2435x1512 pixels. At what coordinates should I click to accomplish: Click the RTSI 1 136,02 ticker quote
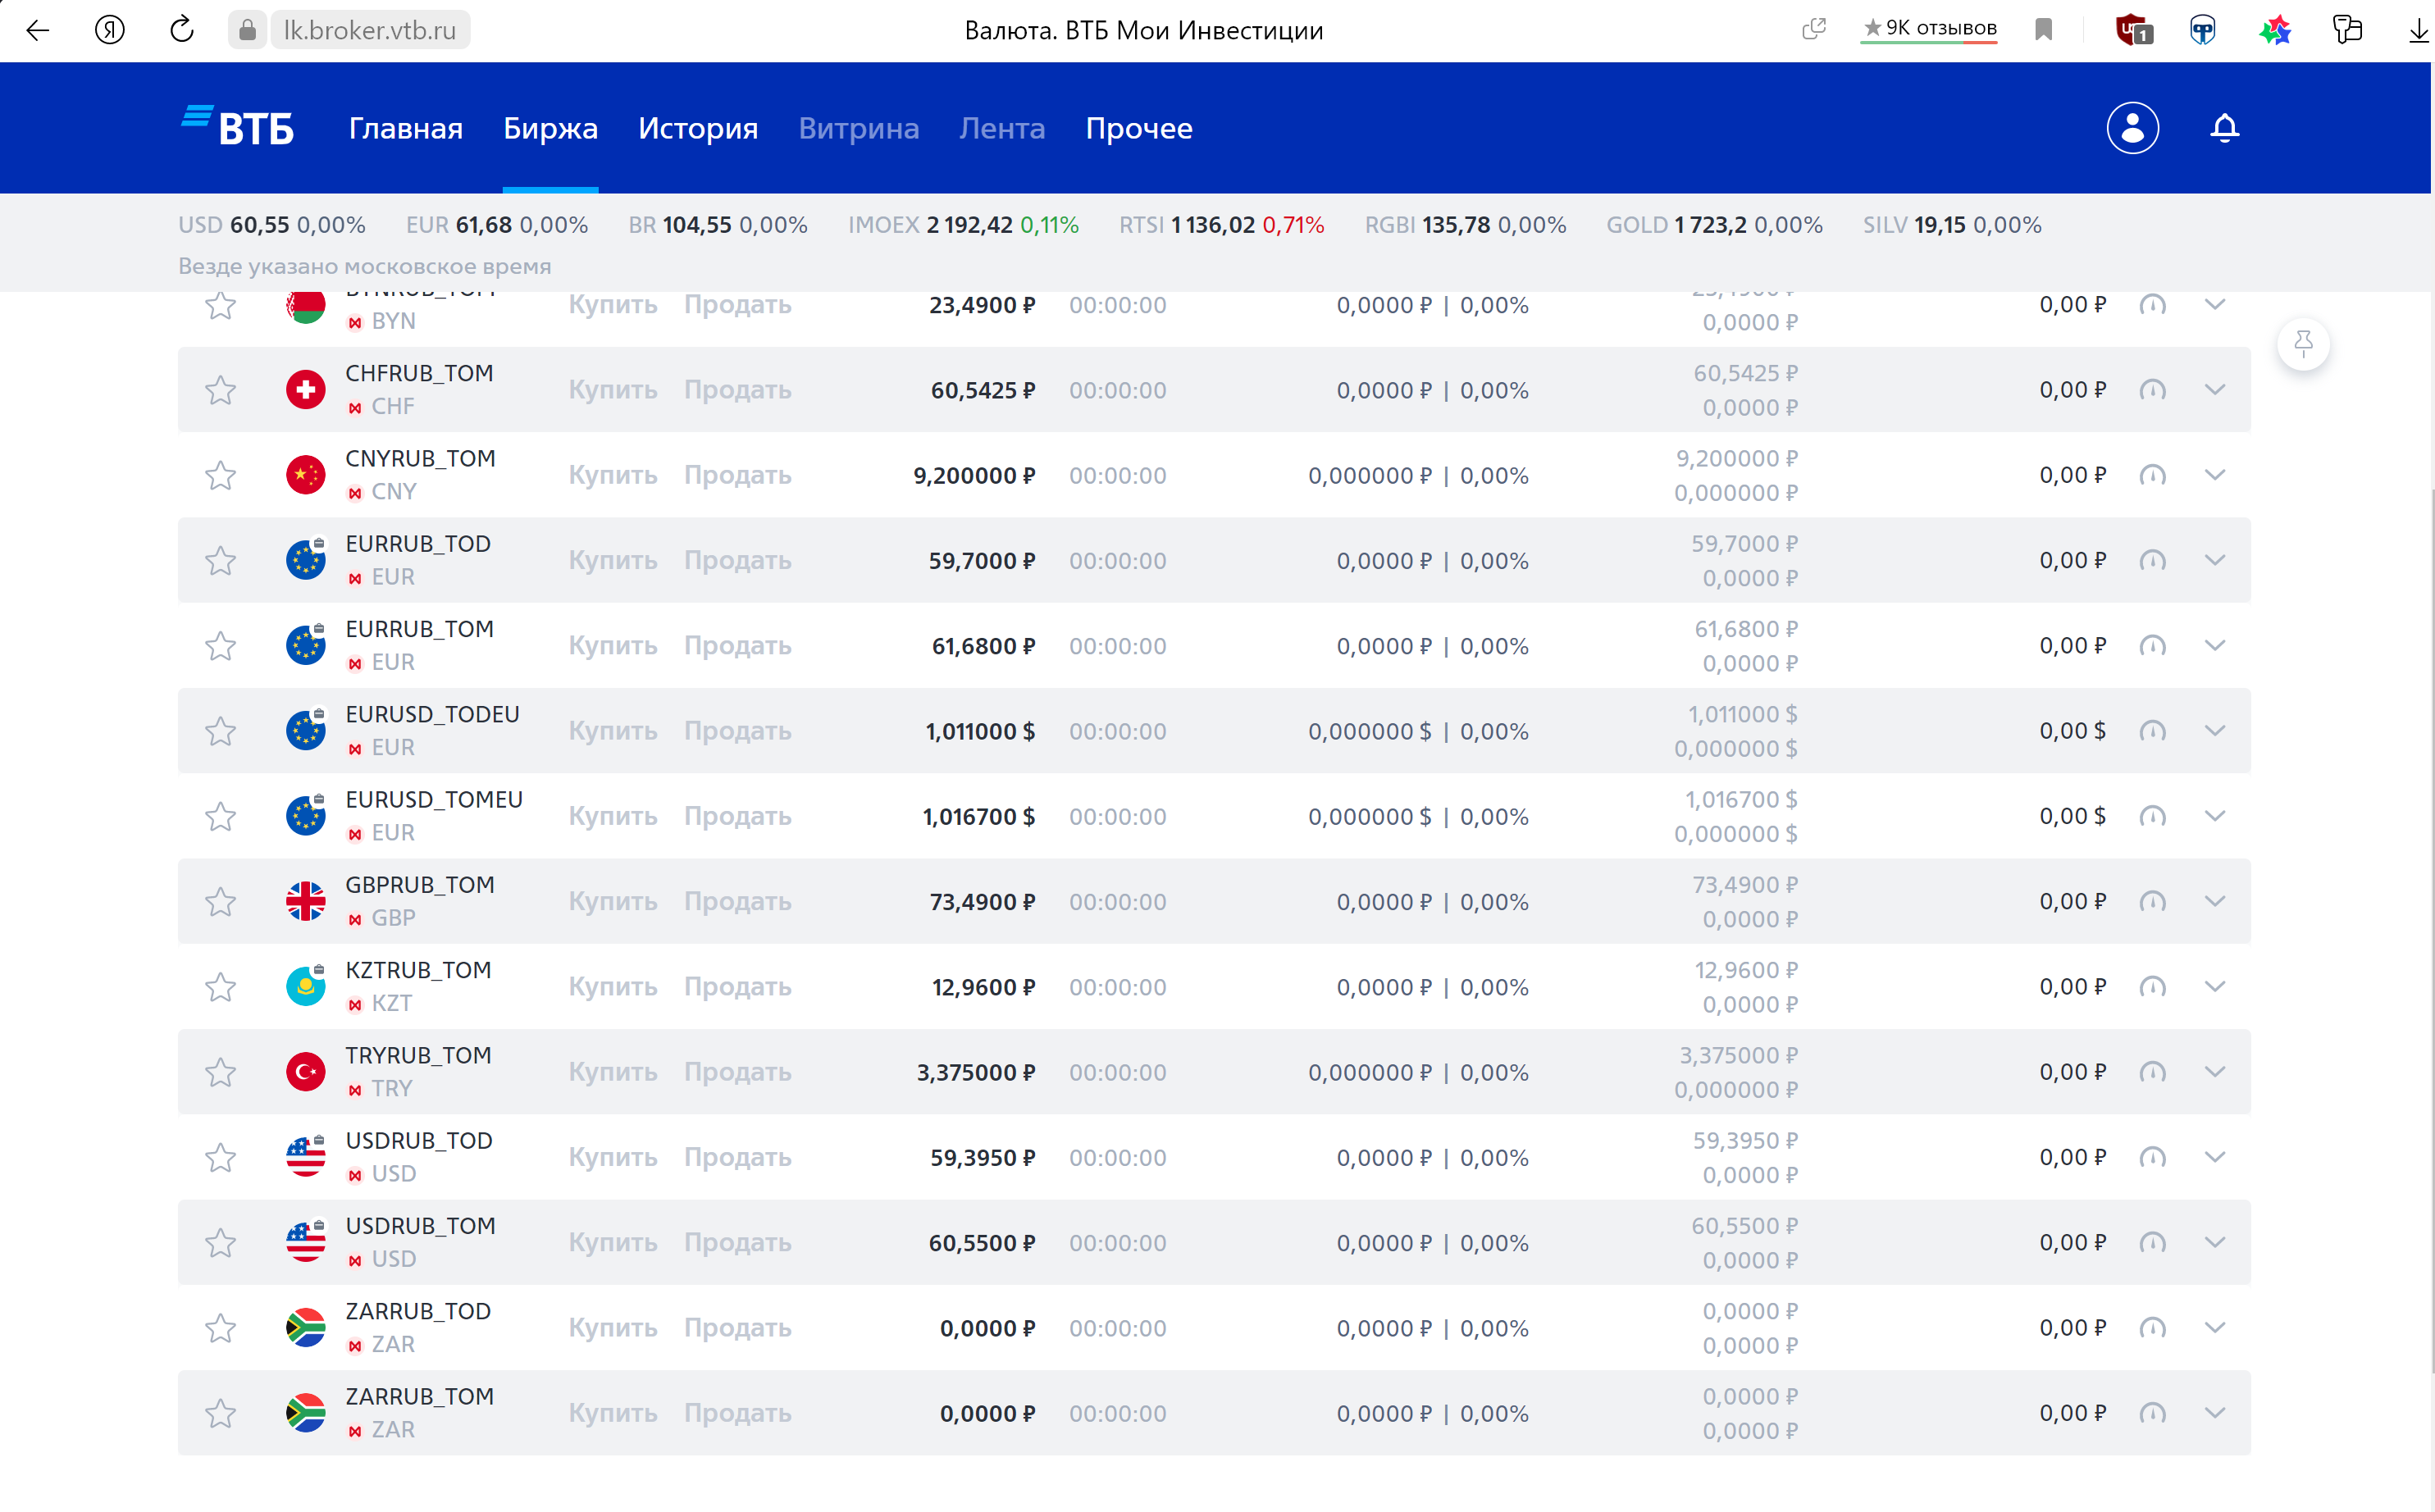tap(1221, 224)
